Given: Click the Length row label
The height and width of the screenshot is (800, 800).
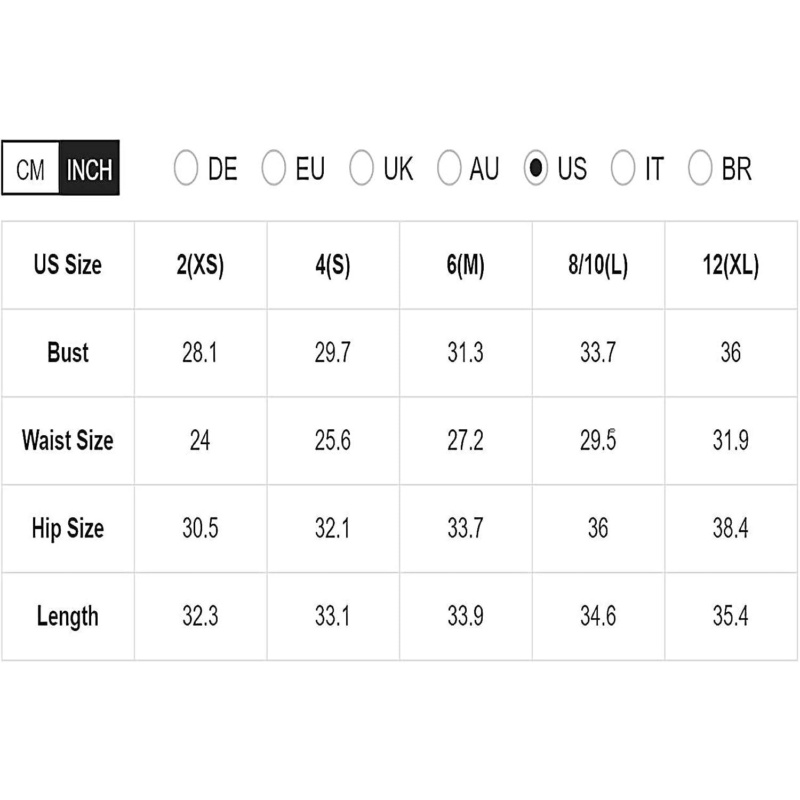Looking at the screenshot, I should point(68,616).
